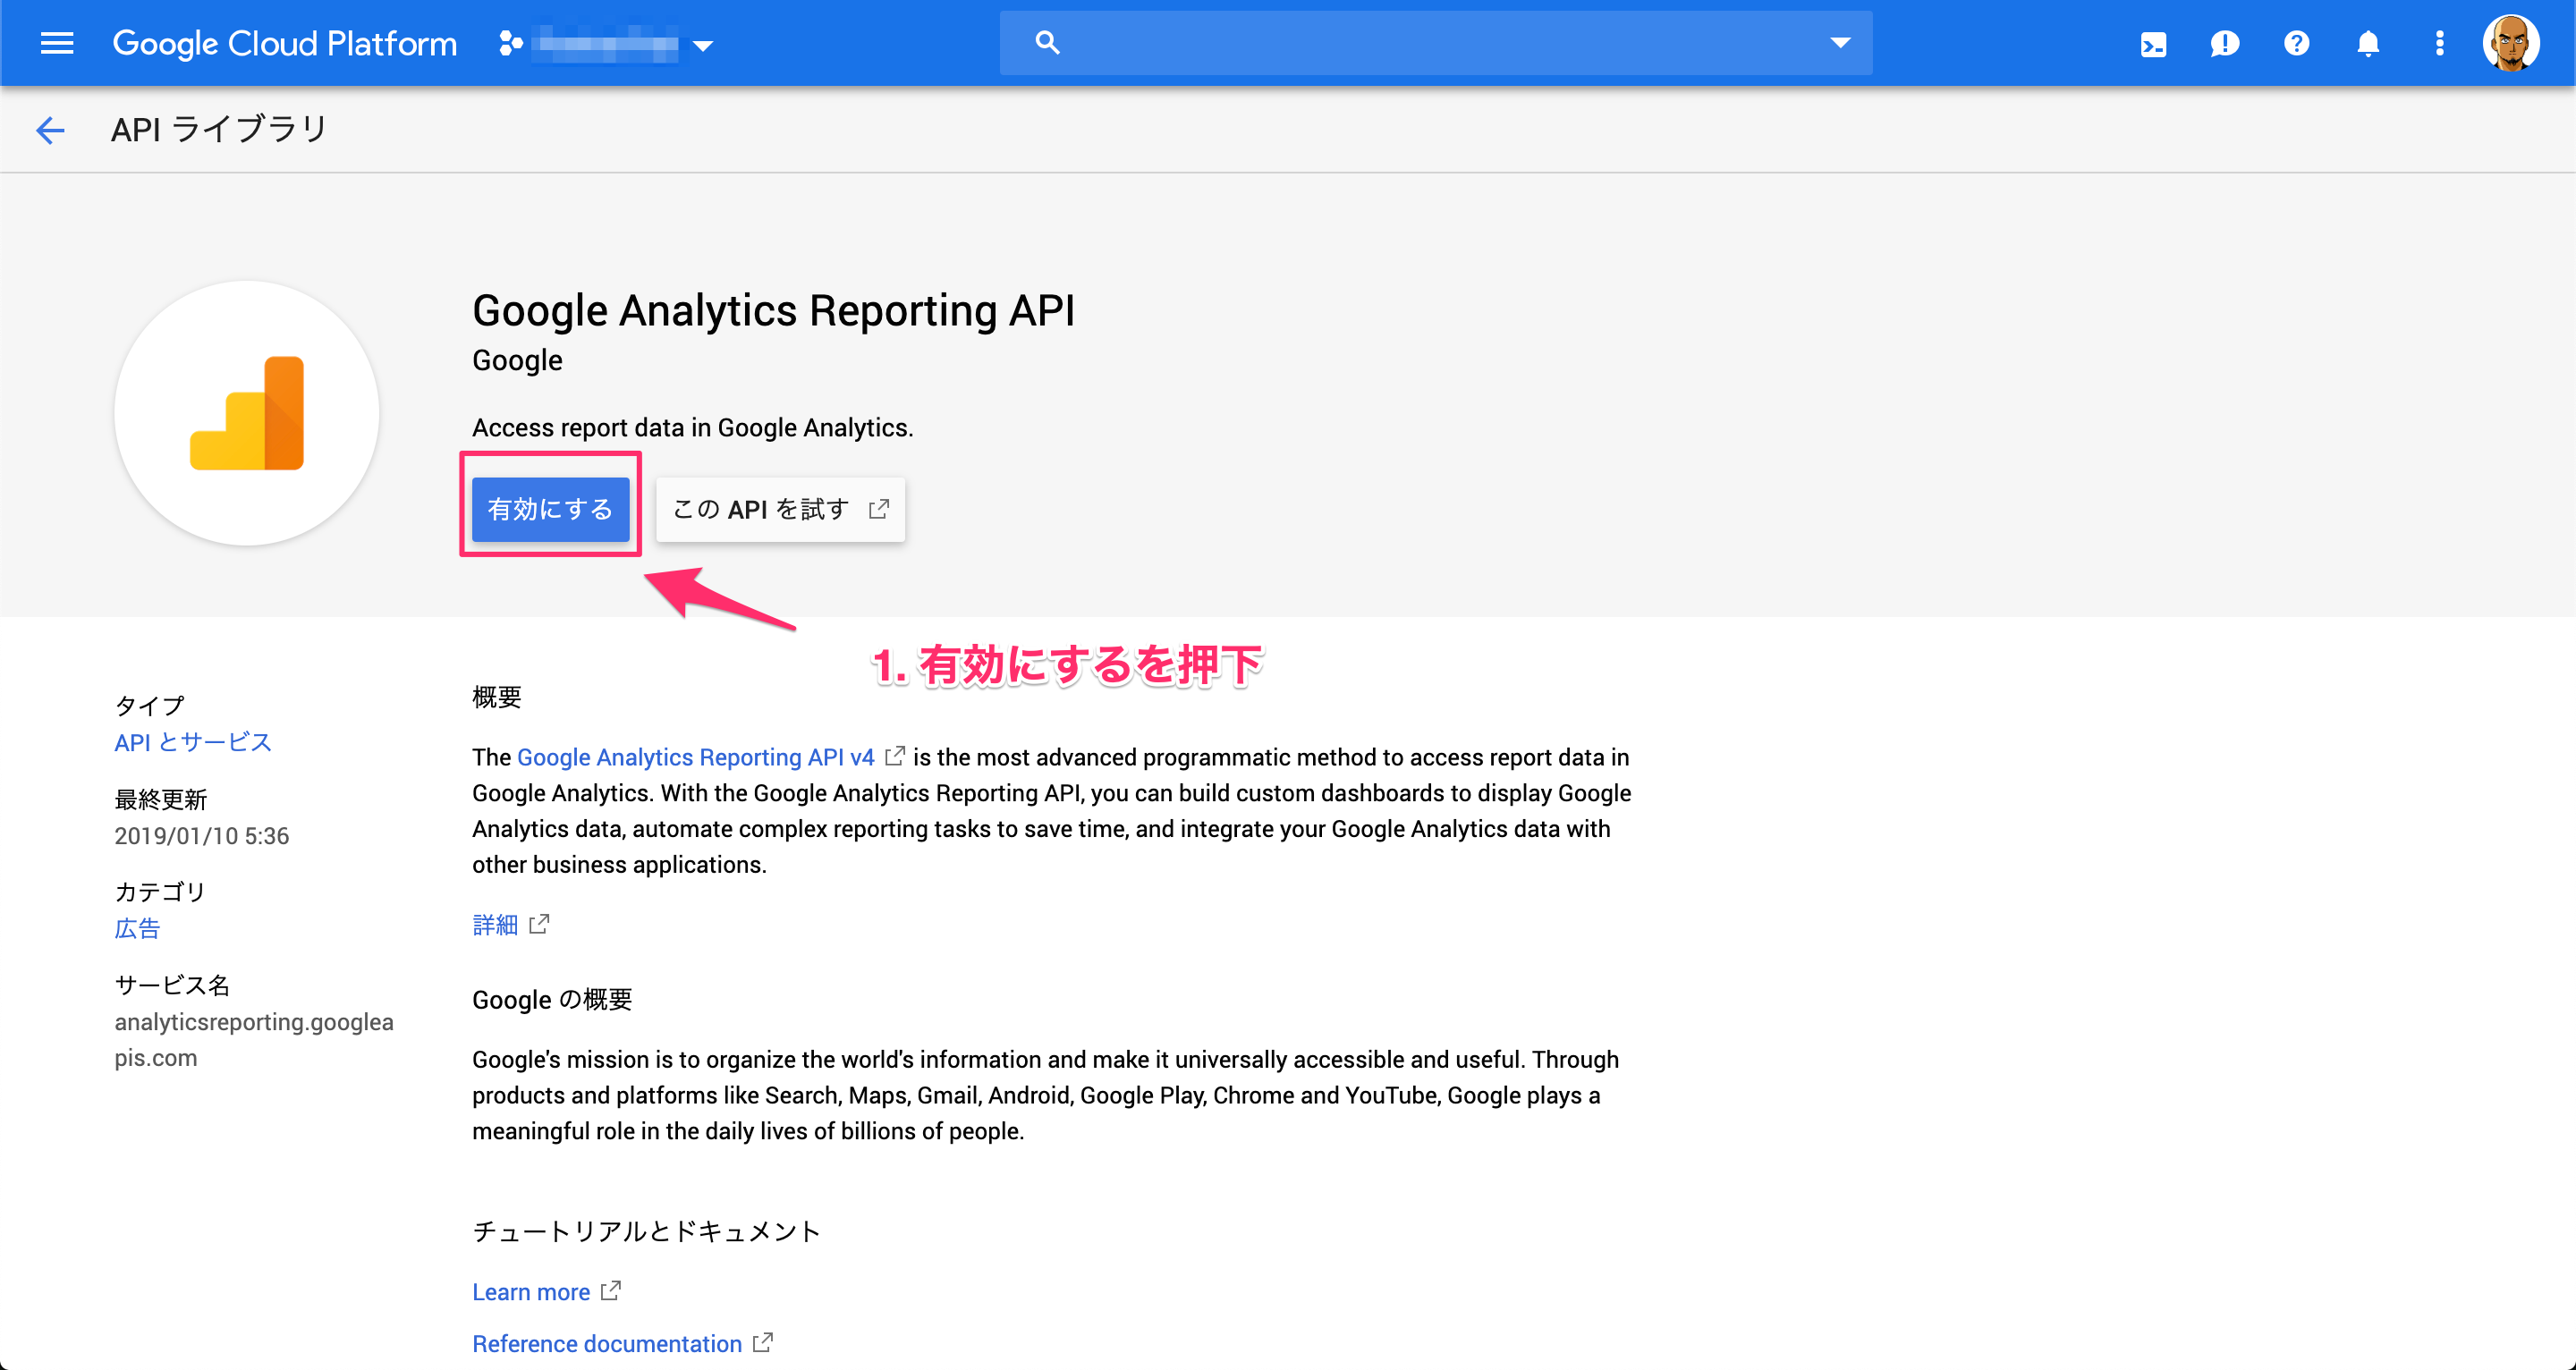Click the Google Analytics Reporting API heading
The width and height of the screenshot is (2576, 1370).
tap(773, 310)
